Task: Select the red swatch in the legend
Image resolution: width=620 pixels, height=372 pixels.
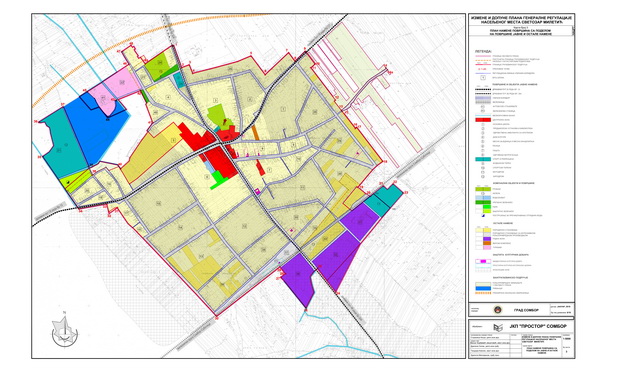Action: (x=483, y=120)
